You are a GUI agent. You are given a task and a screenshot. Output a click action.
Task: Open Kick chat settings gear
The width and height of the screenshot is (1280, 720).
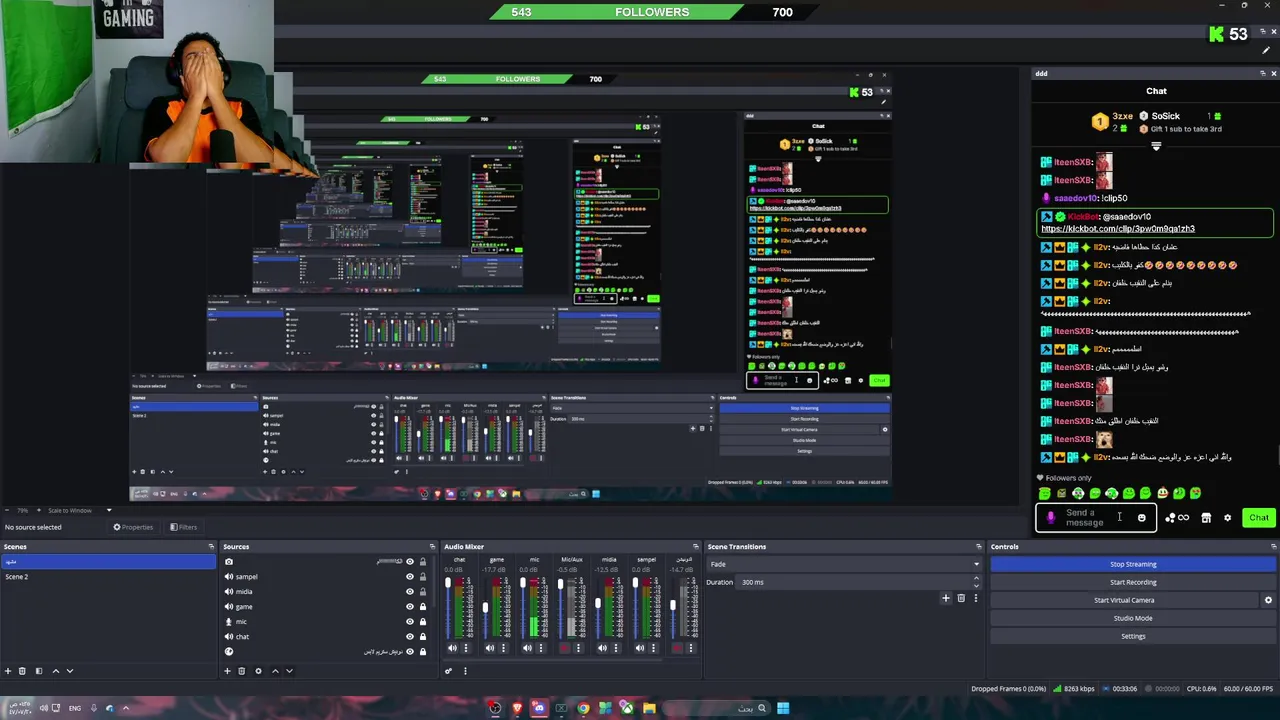tap(1227, 518)
